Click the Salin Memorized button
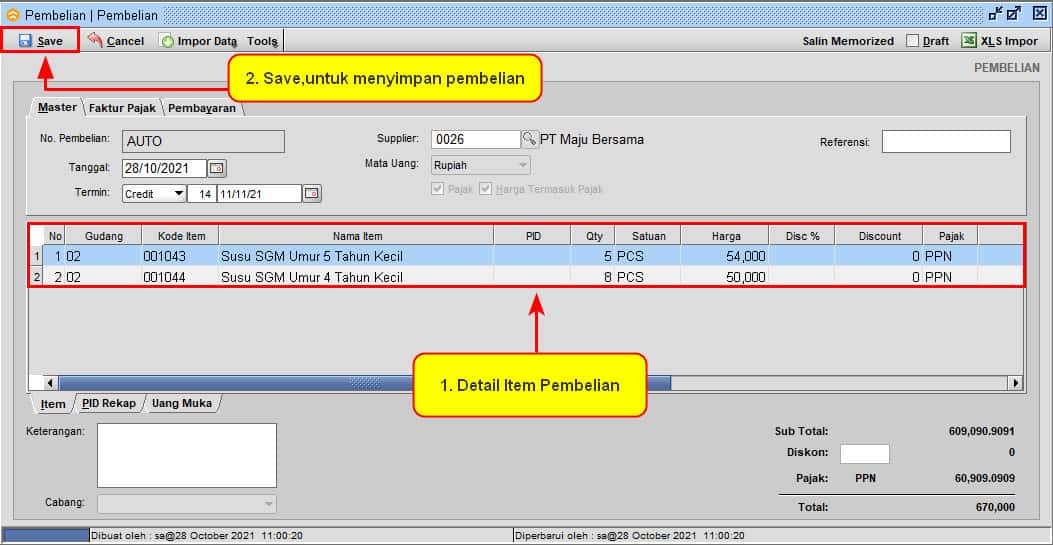 pos(848,41)
